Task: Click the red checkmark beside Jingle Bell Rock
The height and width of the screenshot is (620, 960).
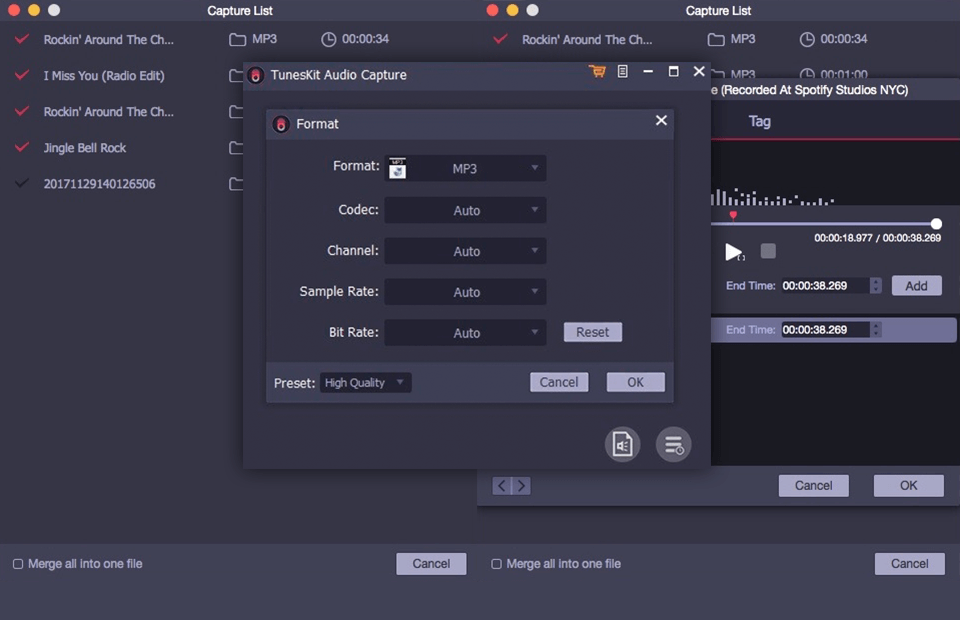Action: pyautogui.click(x=21, y=147)
